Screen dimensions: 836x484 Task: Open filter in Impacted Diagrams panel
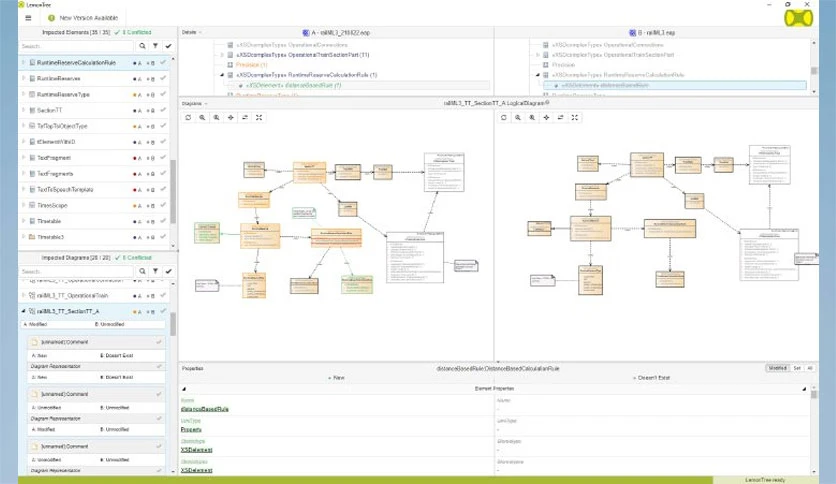[x=155, y=271]
